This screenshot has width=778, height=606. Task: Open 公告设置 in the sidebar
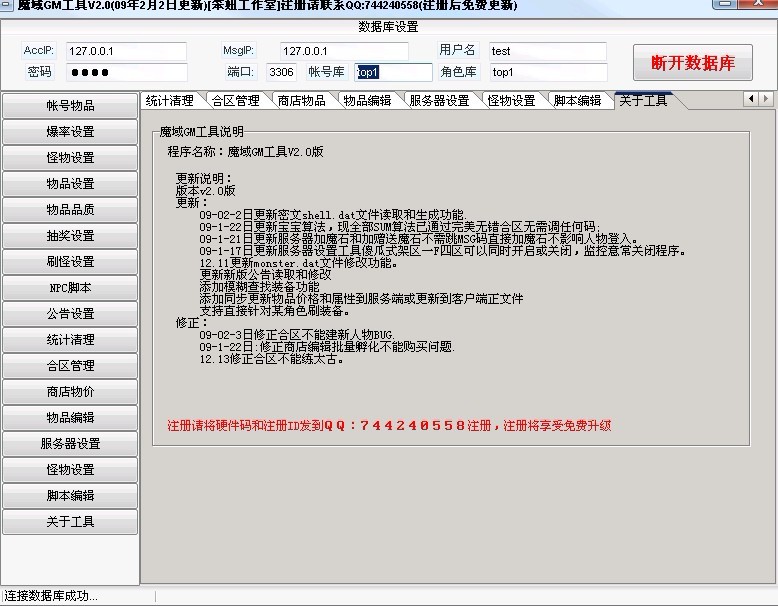70,314
